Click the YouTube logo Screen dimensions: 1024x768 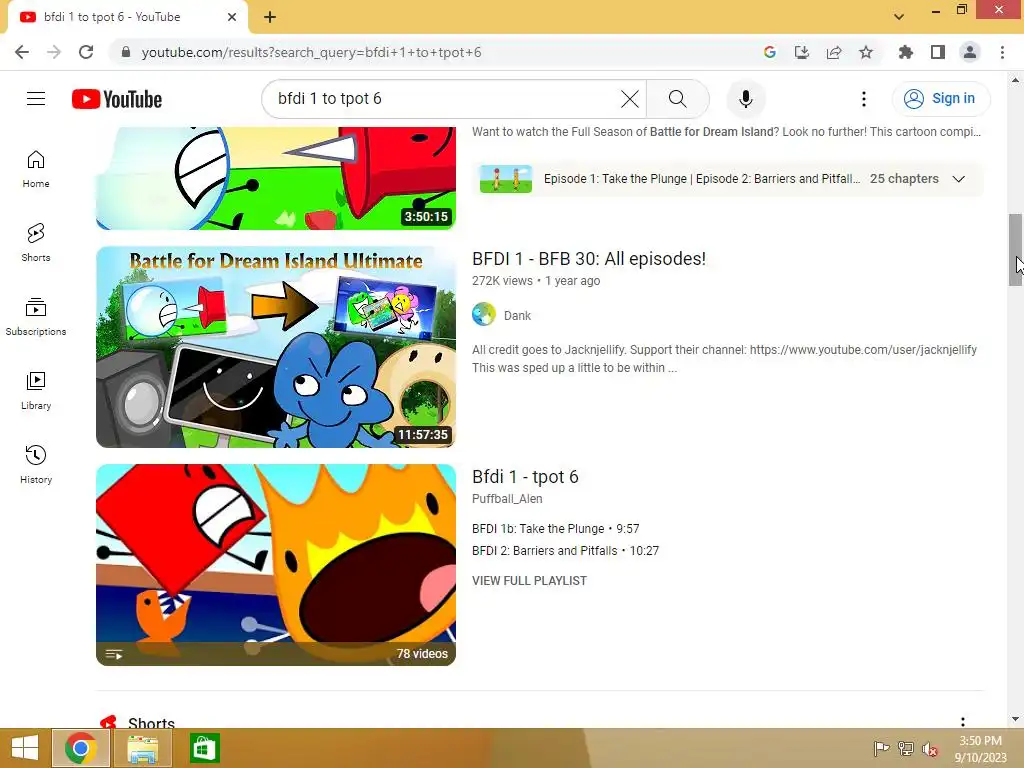click(x=117, y=99)
